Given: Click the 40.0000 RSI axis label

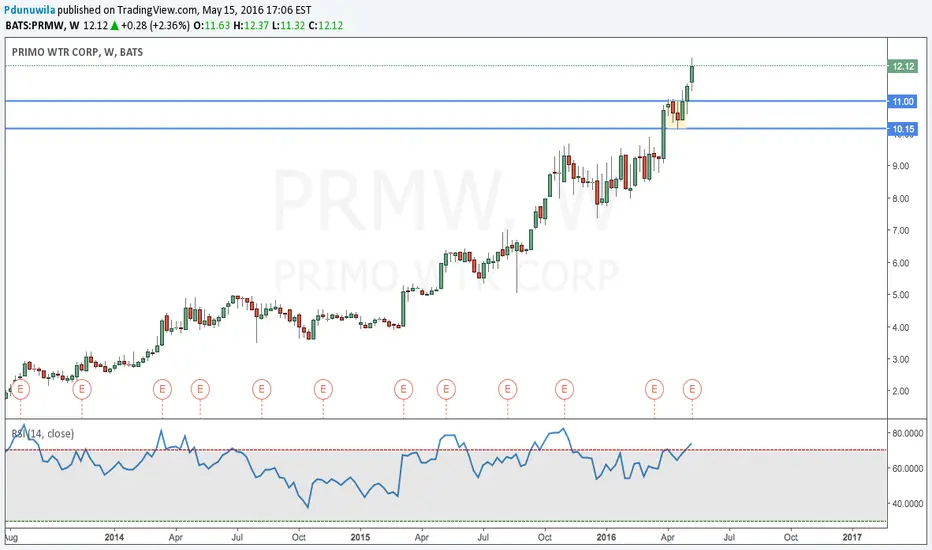Looking at the screenshot, I should click(x=907, y=504).
